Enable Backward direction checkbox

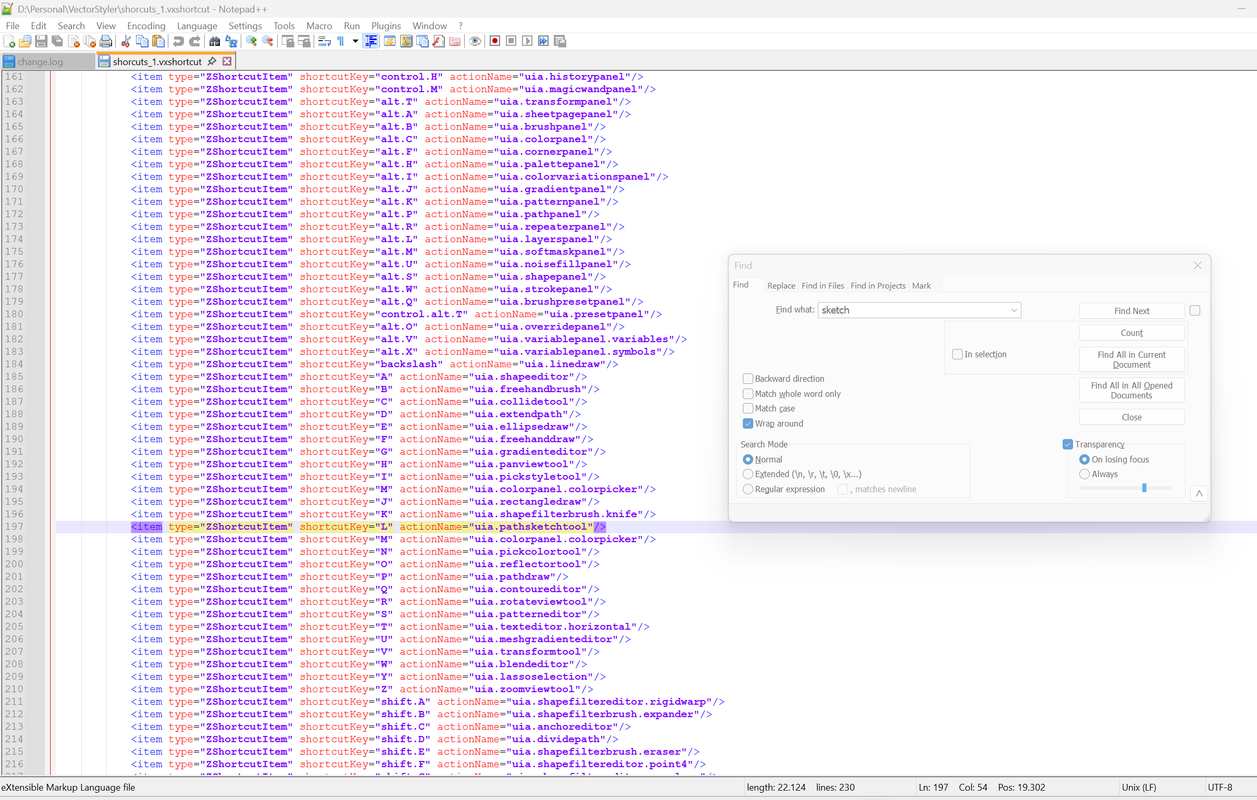coord(748,379)
